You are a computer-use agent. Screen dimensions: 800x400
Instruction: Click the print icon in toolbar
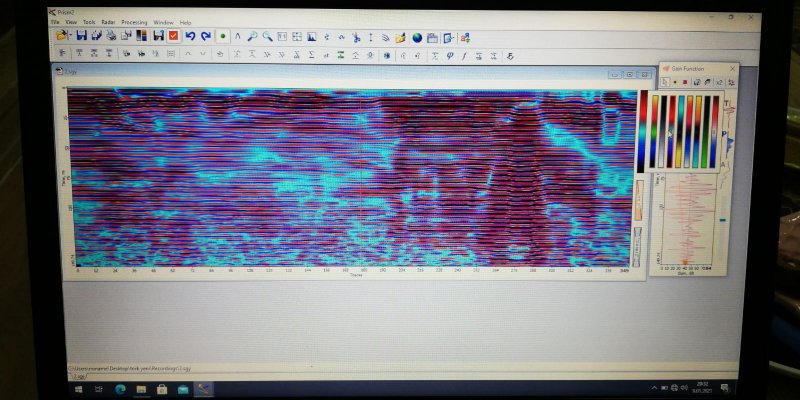[111, 36]
